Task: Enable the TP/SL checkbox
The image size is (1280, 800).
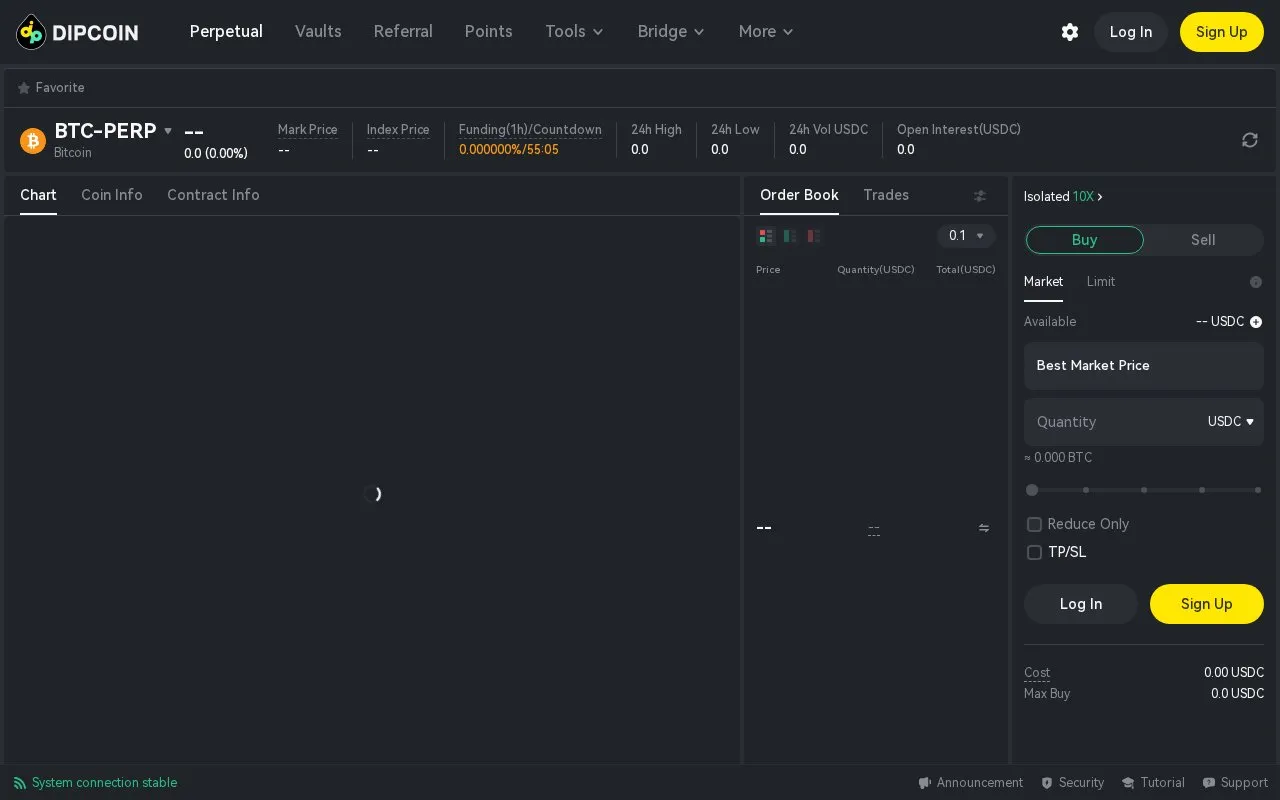Action: pos(1035,552)
